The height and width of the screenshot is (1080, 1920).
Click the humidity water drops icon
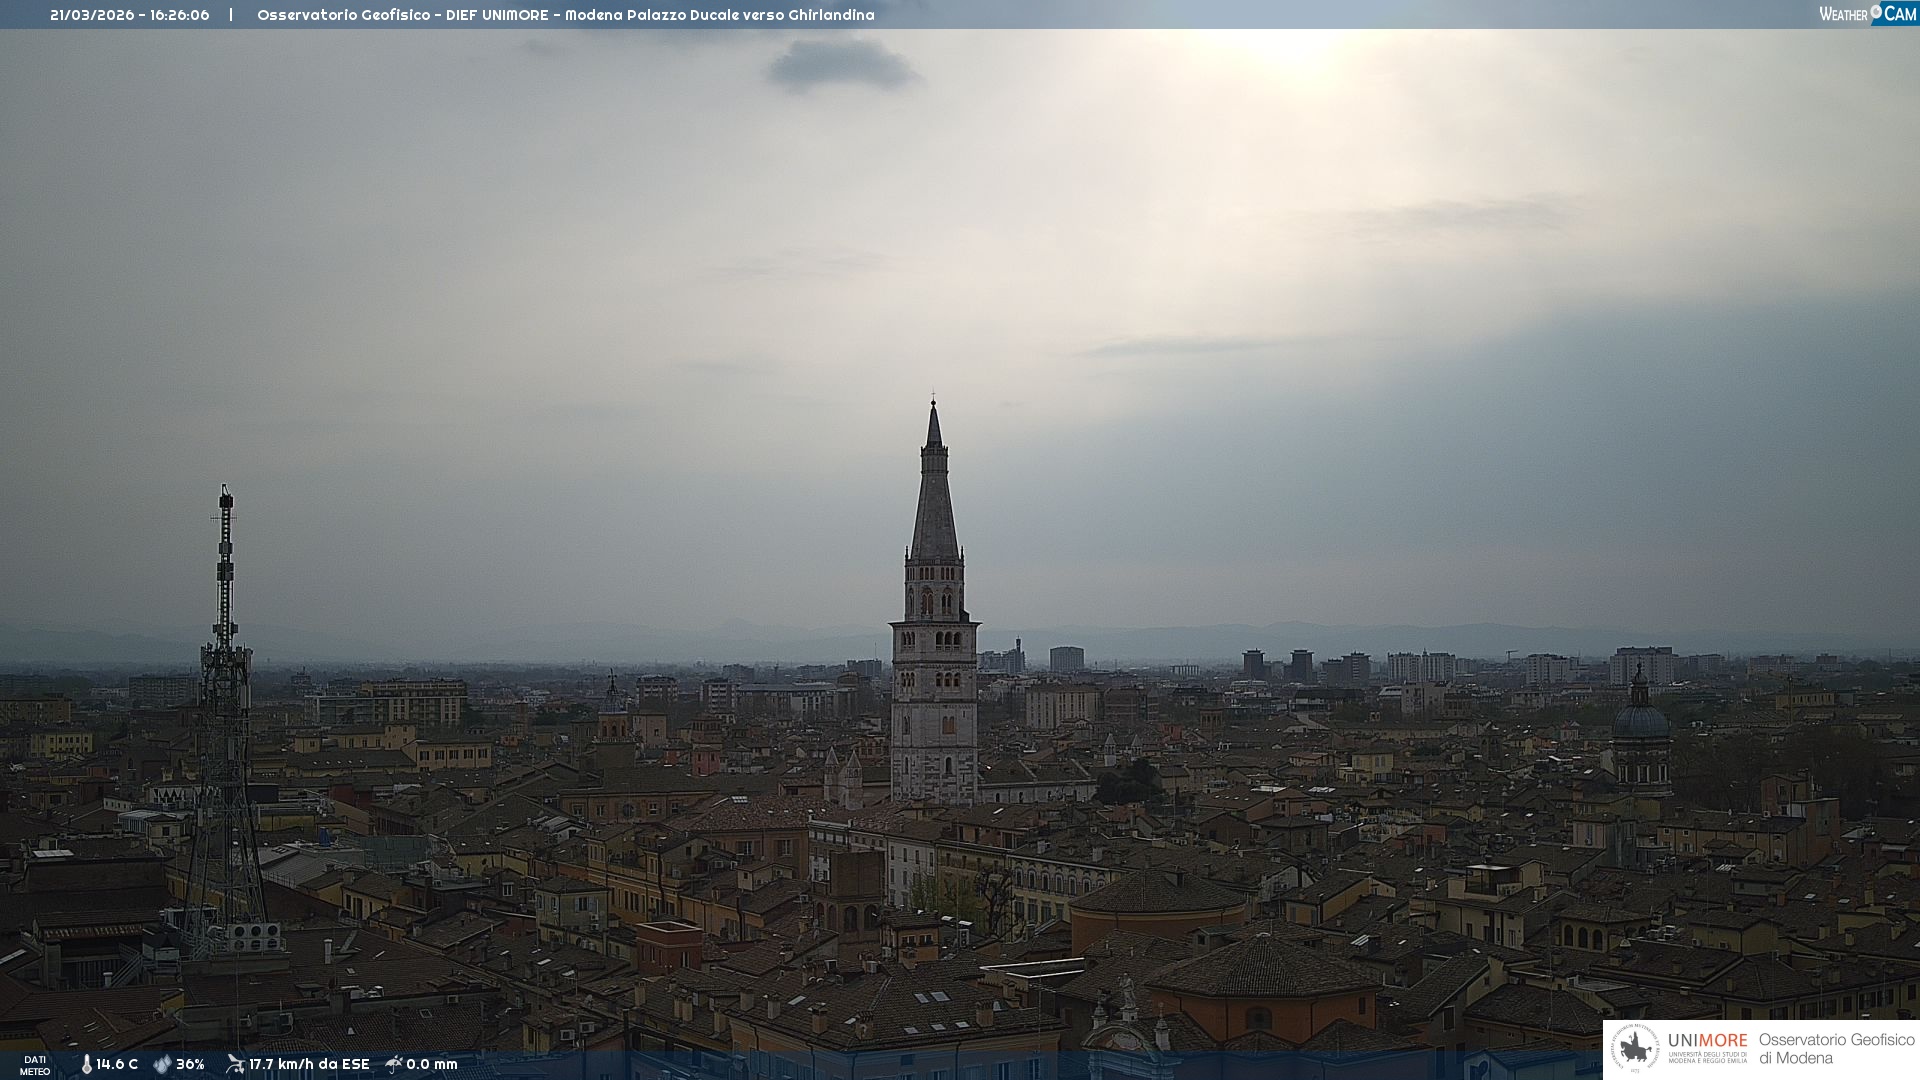[162, 1064]
